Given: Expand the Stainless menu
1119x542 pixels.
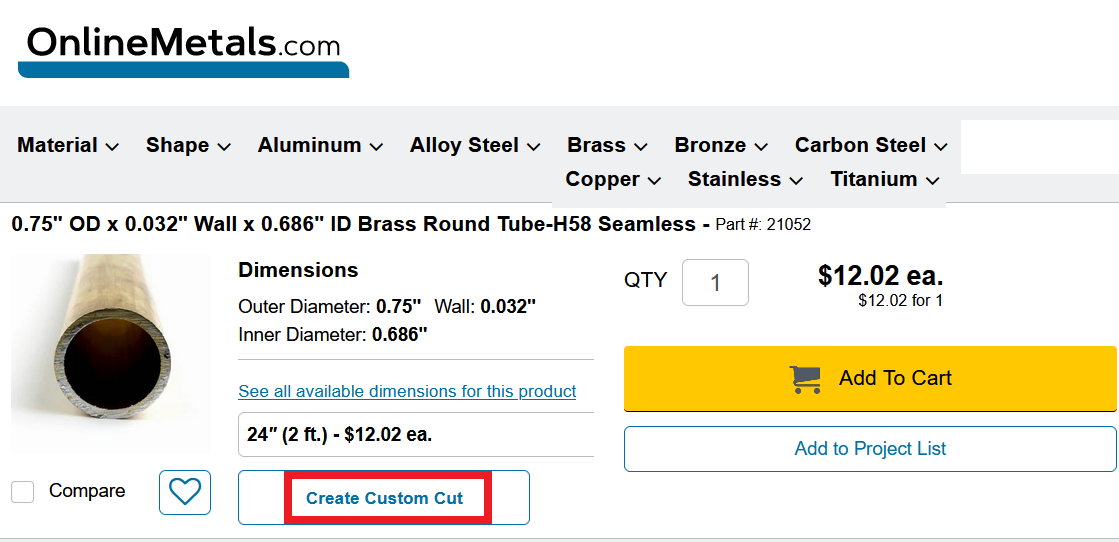Looking at the screenshot, I should (745, 180).
